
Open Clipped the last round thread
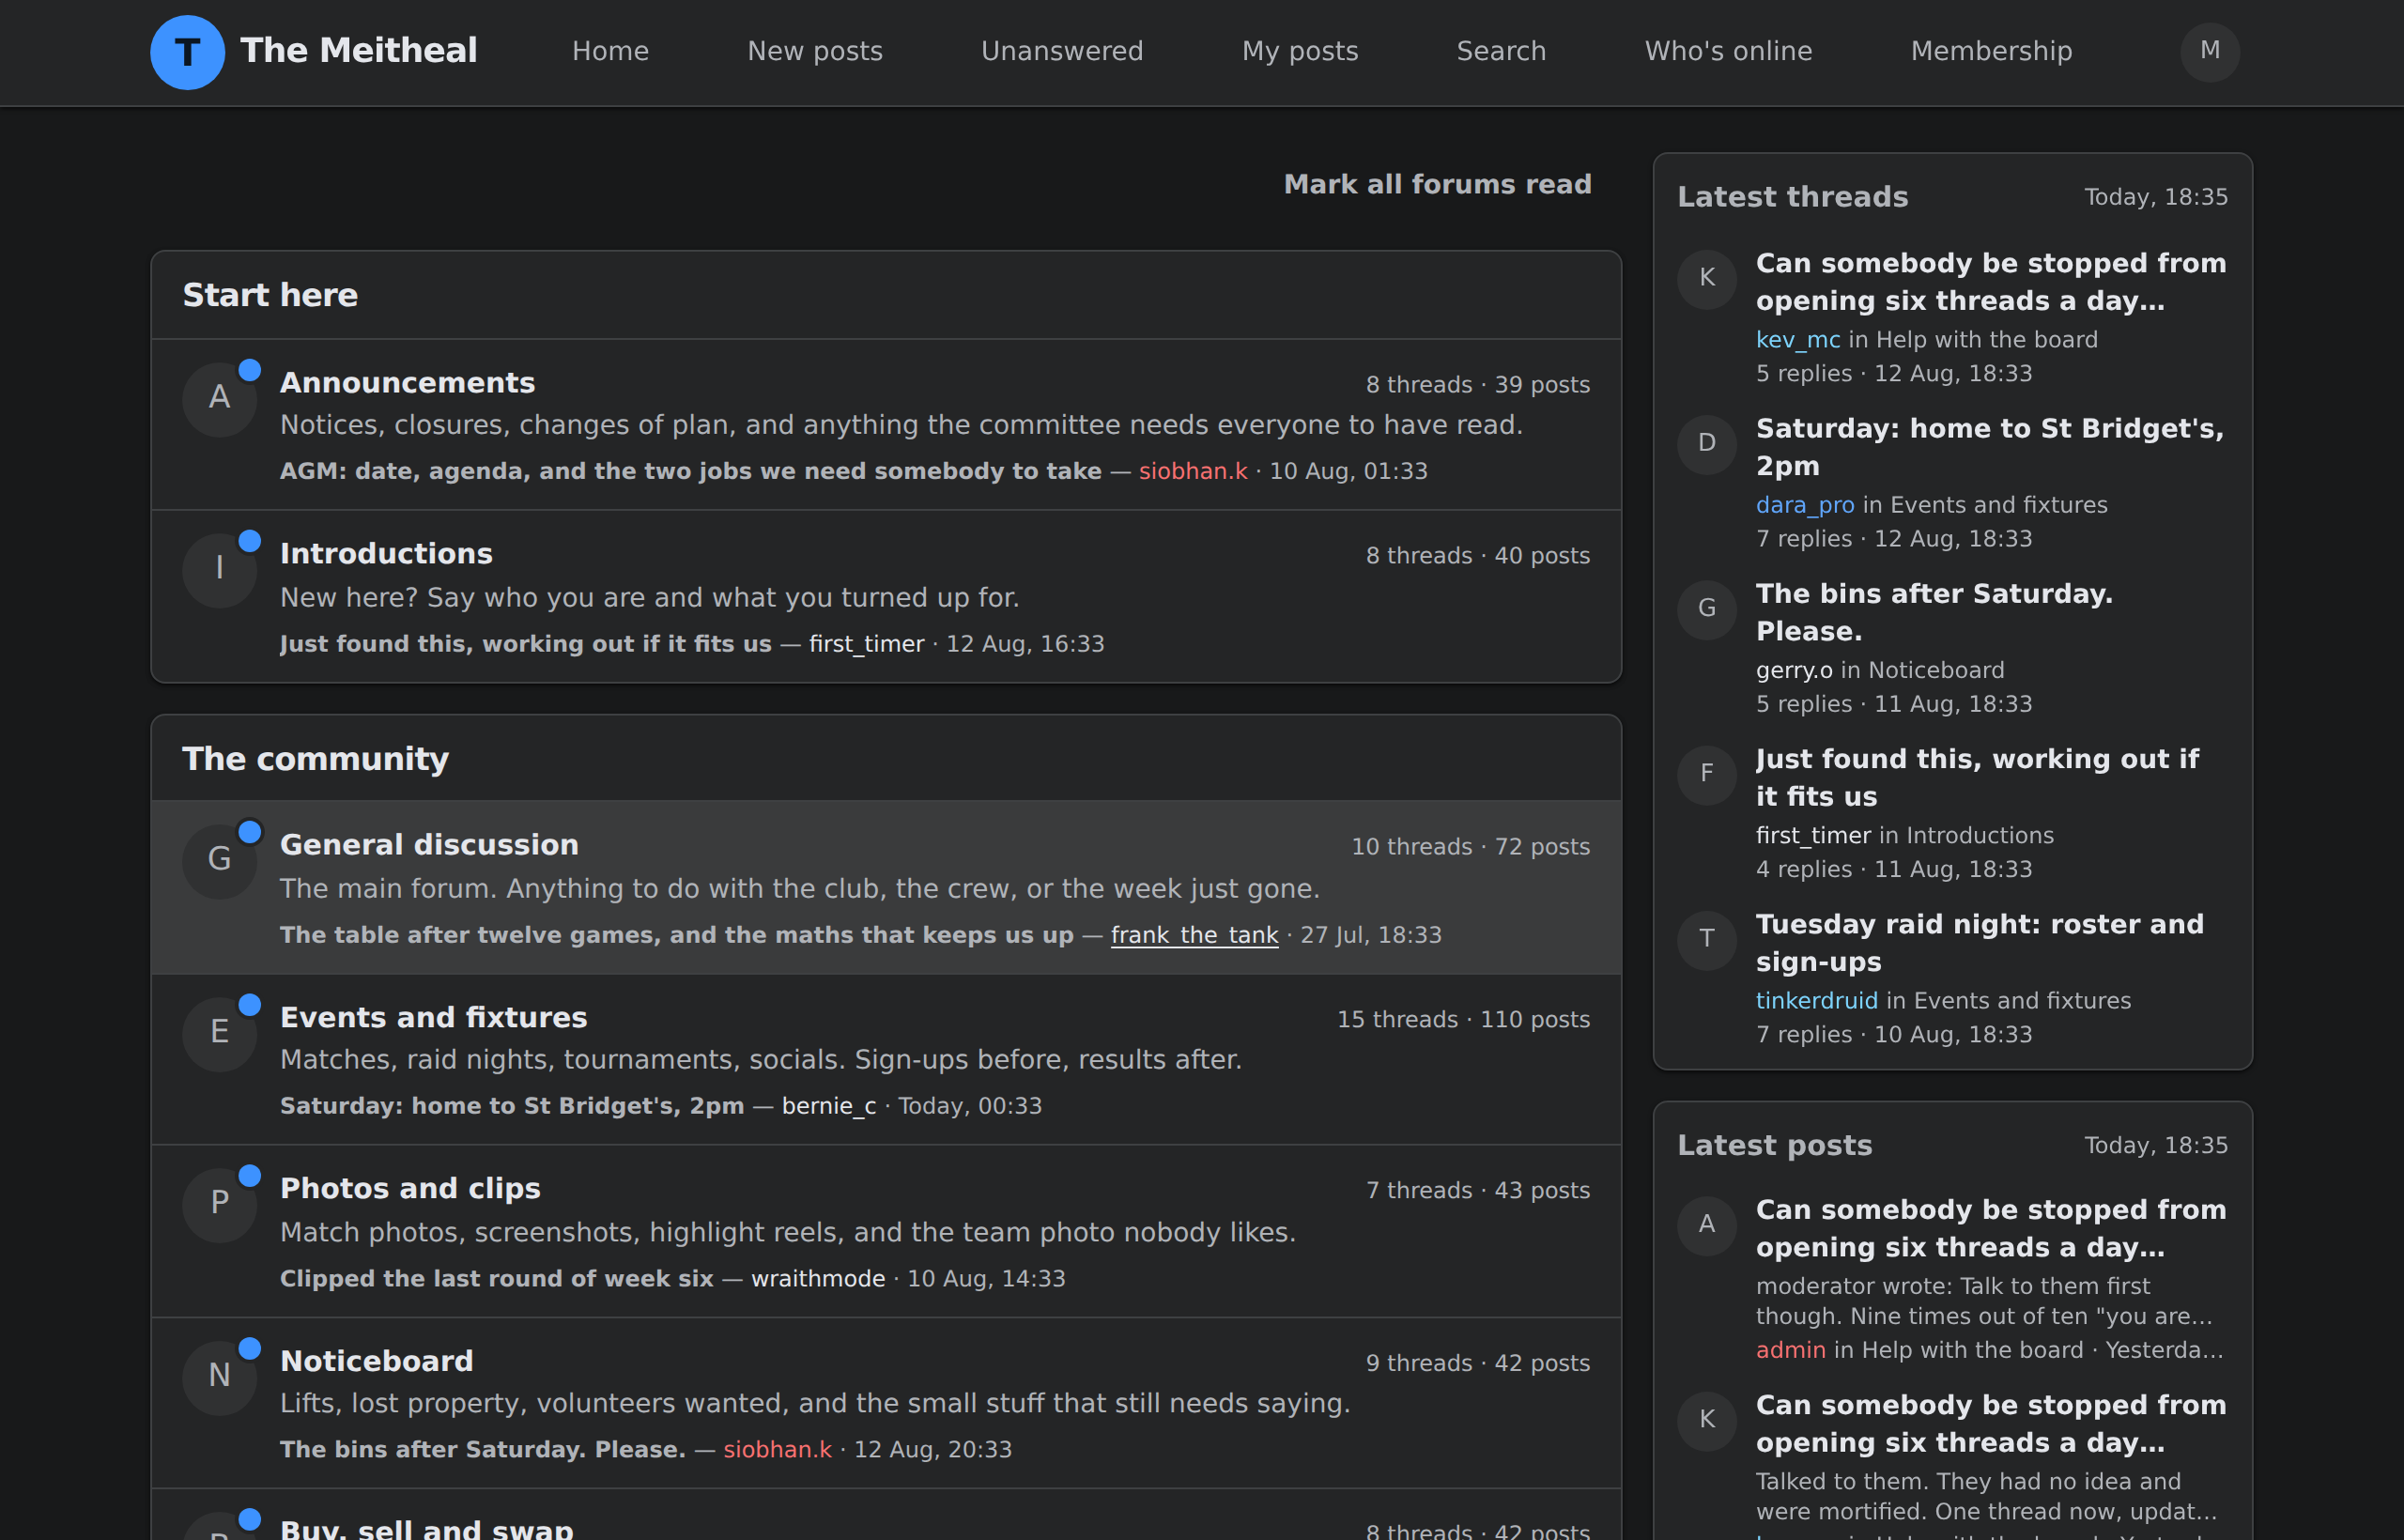pos(497,1279)
